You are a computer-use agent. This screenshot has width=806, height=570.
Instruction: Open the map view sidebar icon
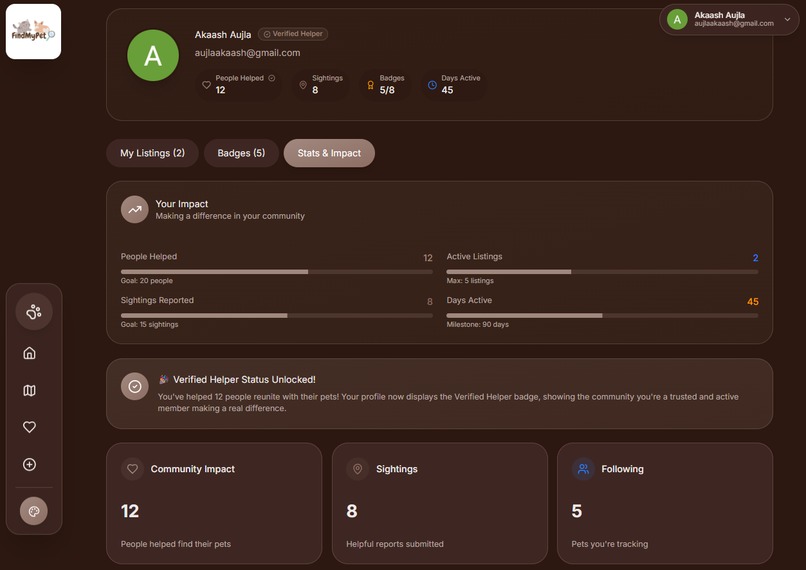29,391
